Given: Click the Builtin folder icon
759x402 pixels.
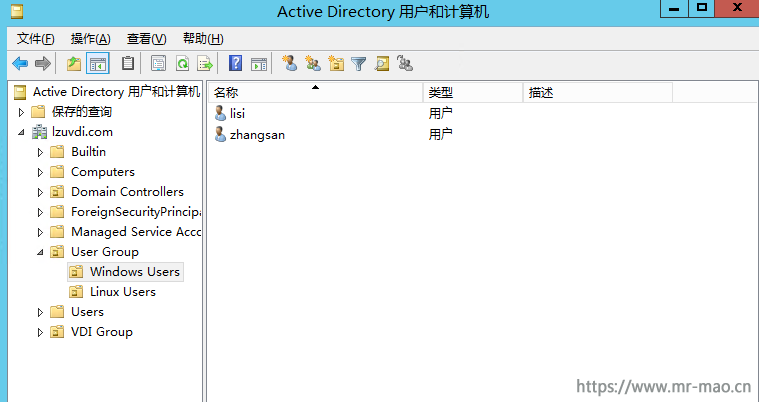Looking at the screenshot, I should 57,152.
